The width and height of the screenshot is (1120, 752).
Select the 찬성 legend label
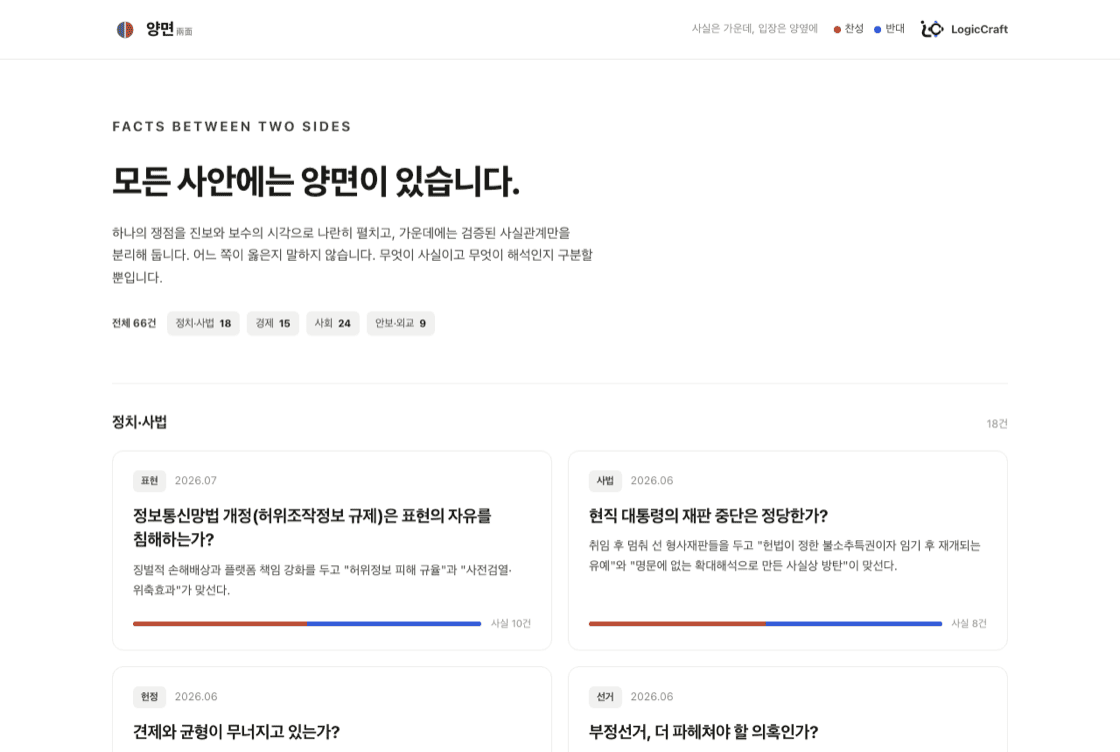(x=854, y=29)
